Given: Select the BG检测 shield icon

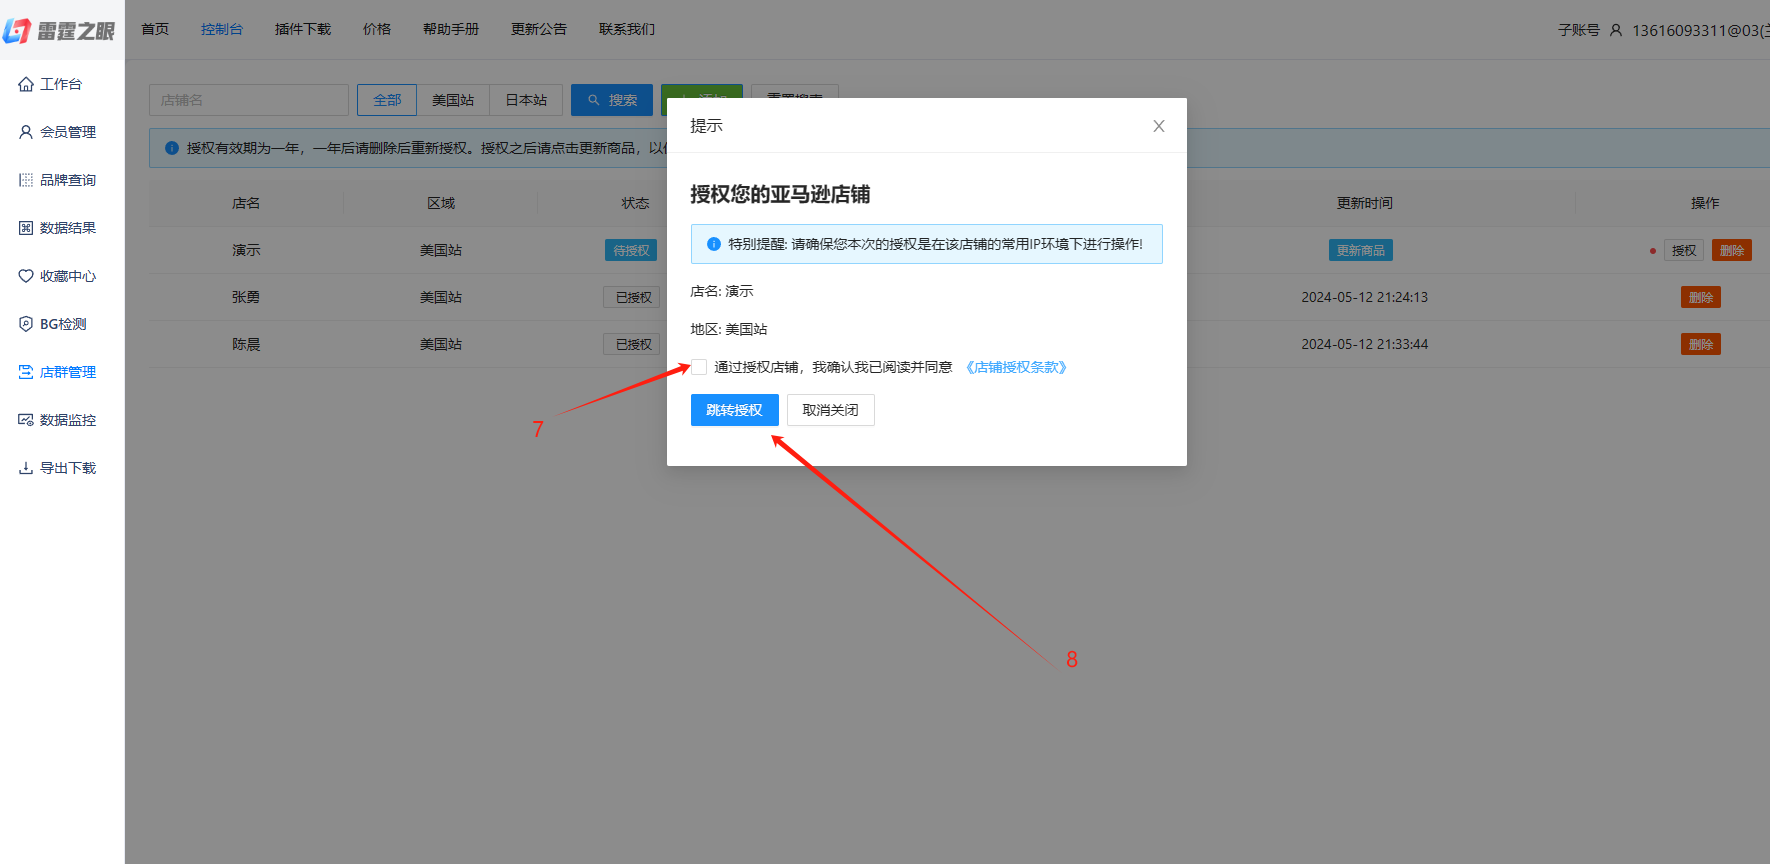Looking at the screenshot, I should coord(26,324).
